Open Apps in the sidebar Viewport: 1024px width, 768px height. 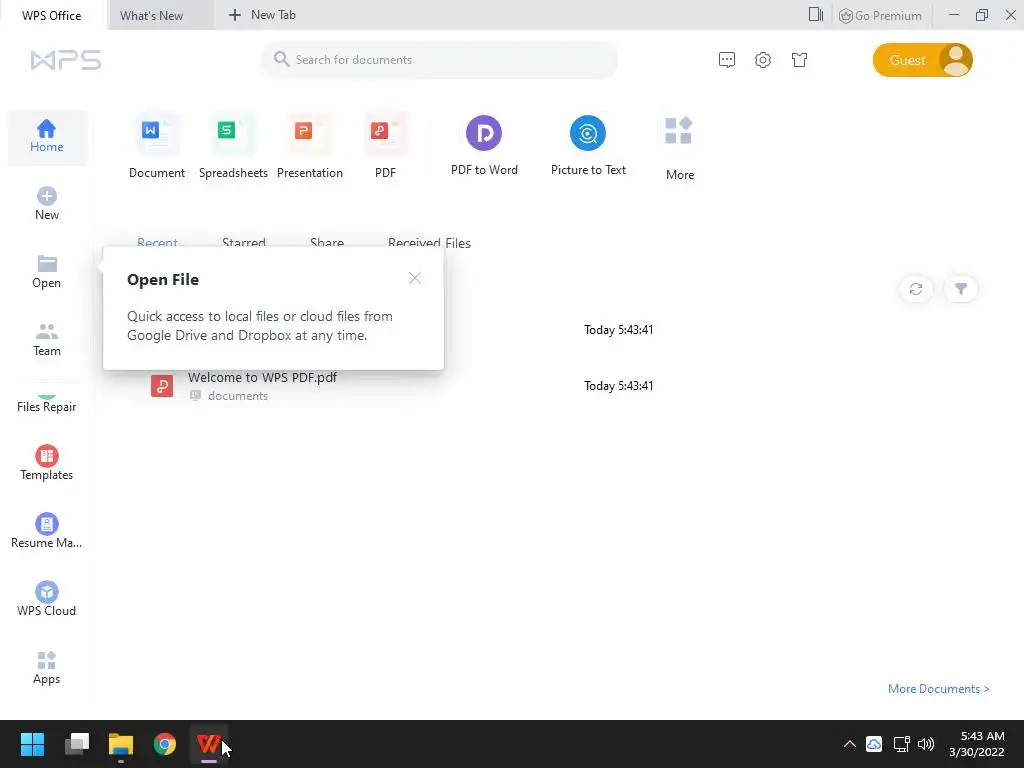pos(46,667)
